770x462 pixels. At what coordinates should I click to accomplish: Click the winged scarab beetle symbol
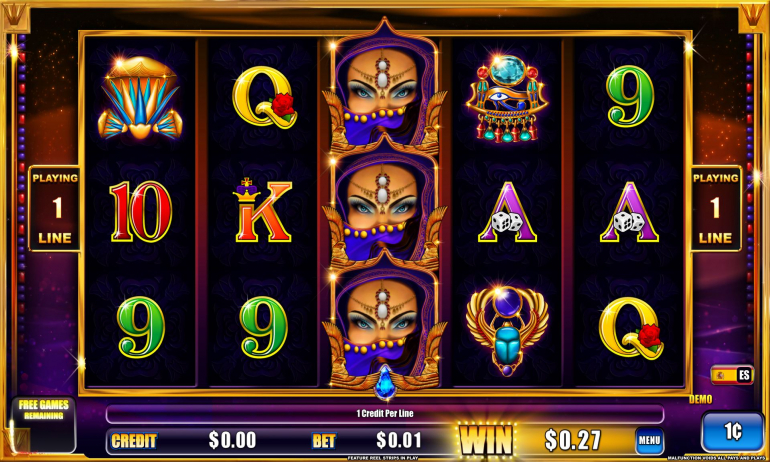tap(507, 329)
